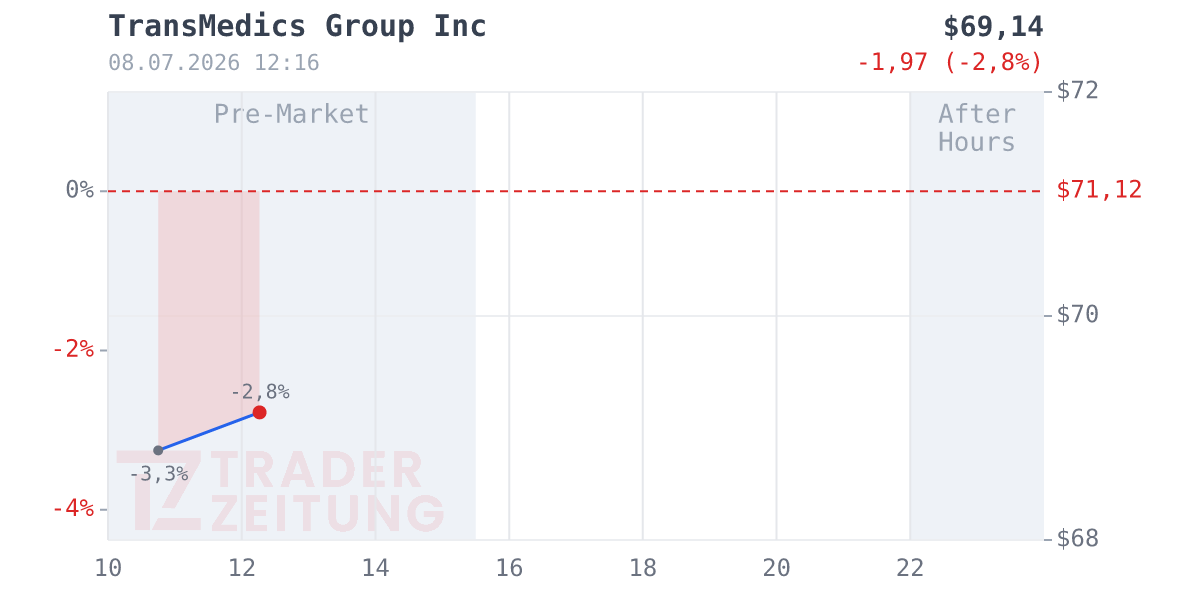Click the 16 hour axis tick
Viewport: 1200px width, 600px height.
pos(509,568)
